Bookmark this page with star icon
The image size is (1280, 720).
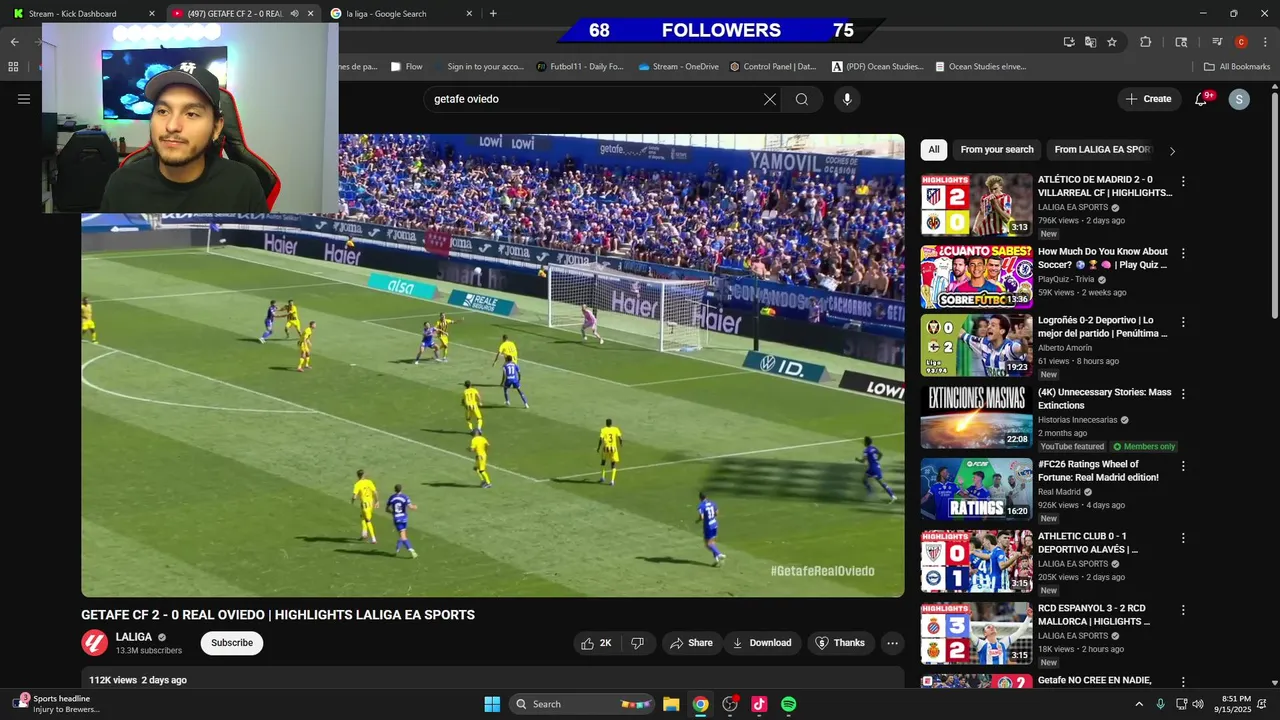click(x=1112, y=42)
